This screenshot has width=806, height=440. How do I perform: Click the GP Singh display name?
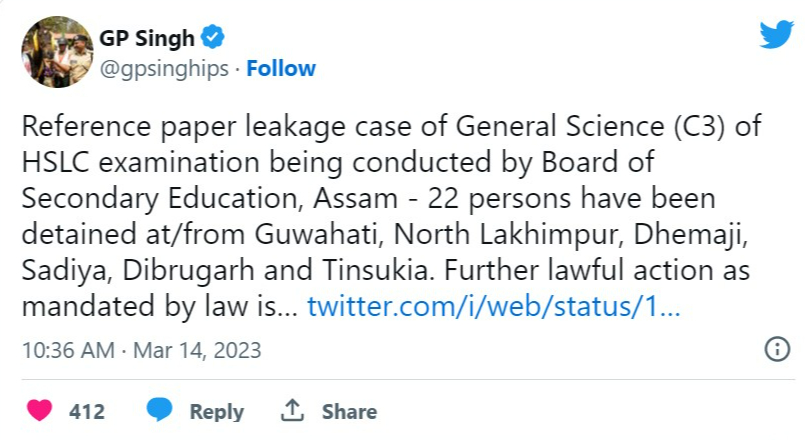(145, 38)
